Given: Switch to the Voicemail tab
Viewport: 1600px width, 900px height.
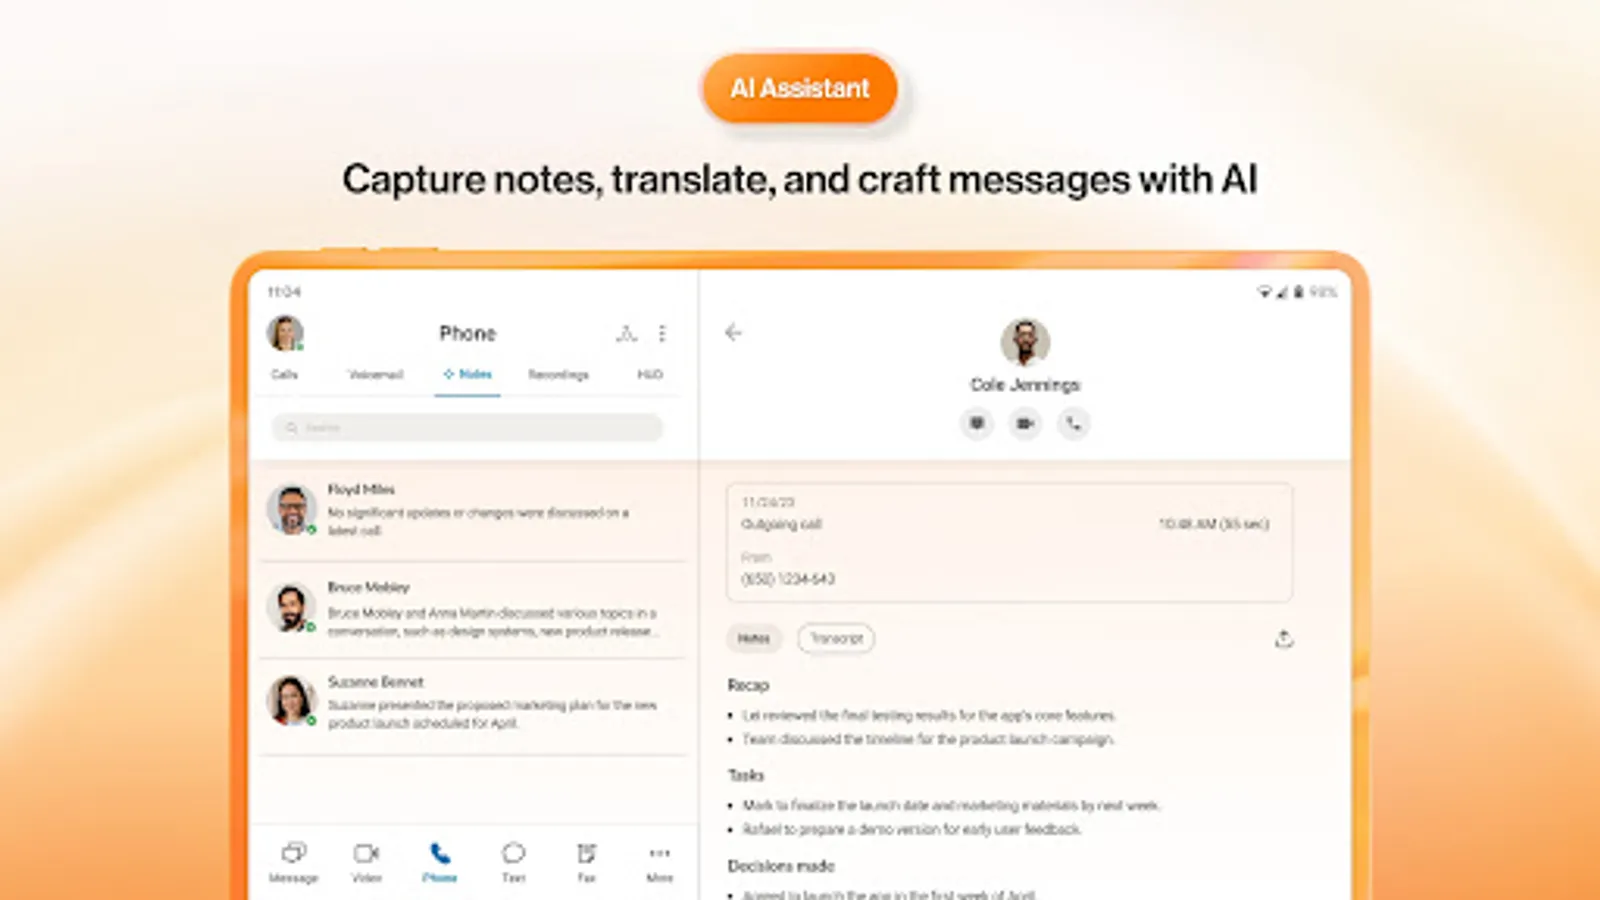Looking at the screenshot, I should (x=374, y=375).
